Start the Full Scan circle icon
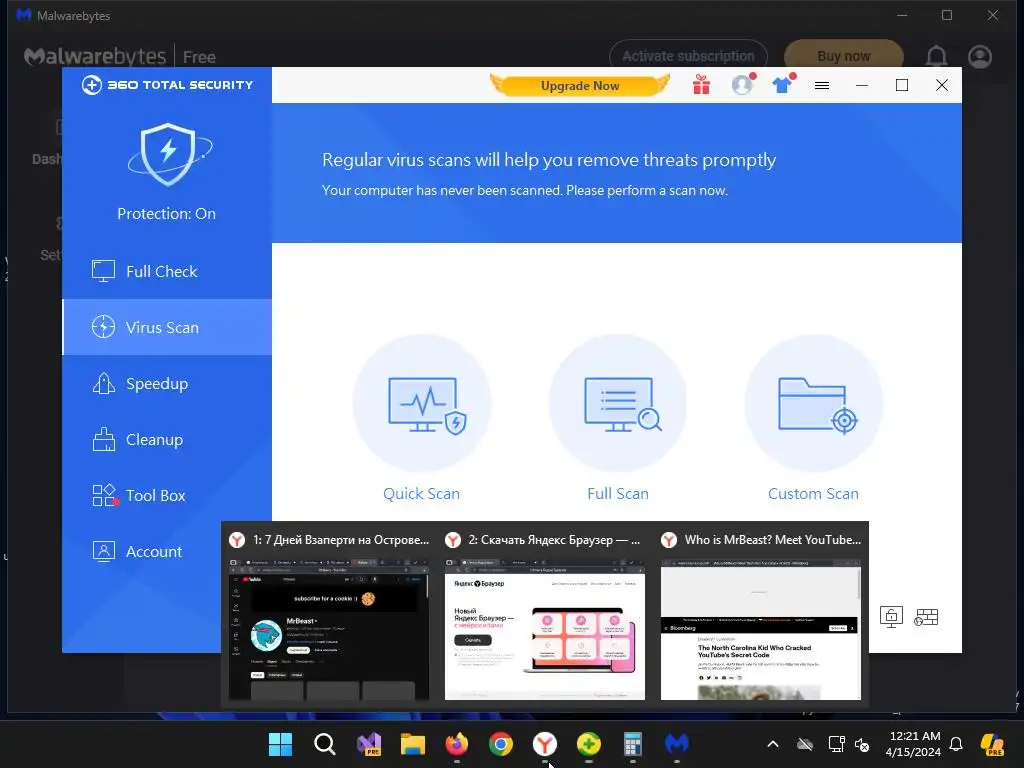Screen dimensions: 1024x768 coord(618,404)
